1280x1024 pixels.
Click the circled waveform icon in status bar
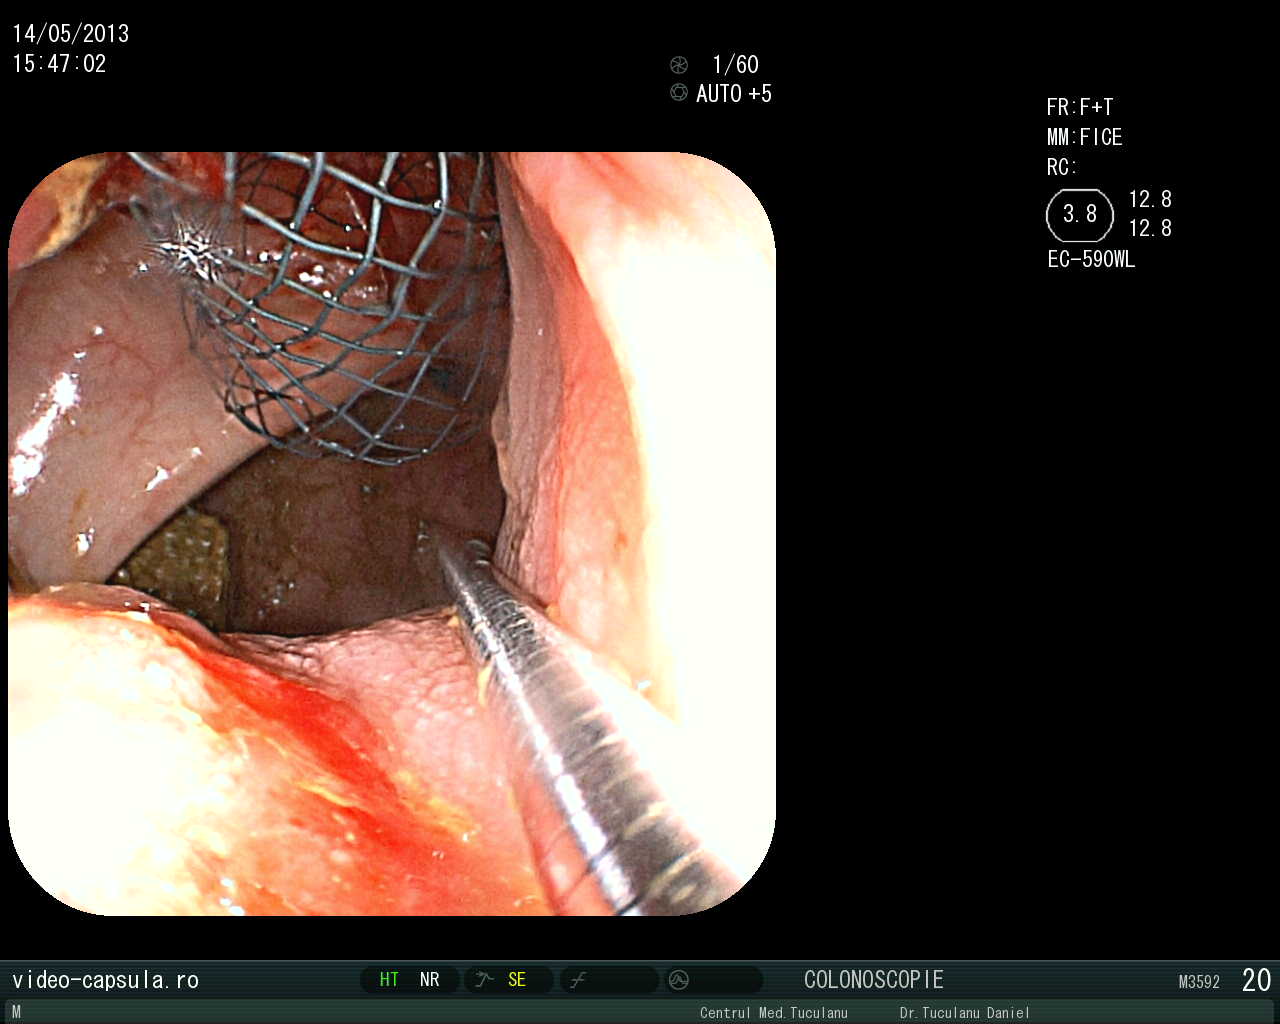click(679, 981)
